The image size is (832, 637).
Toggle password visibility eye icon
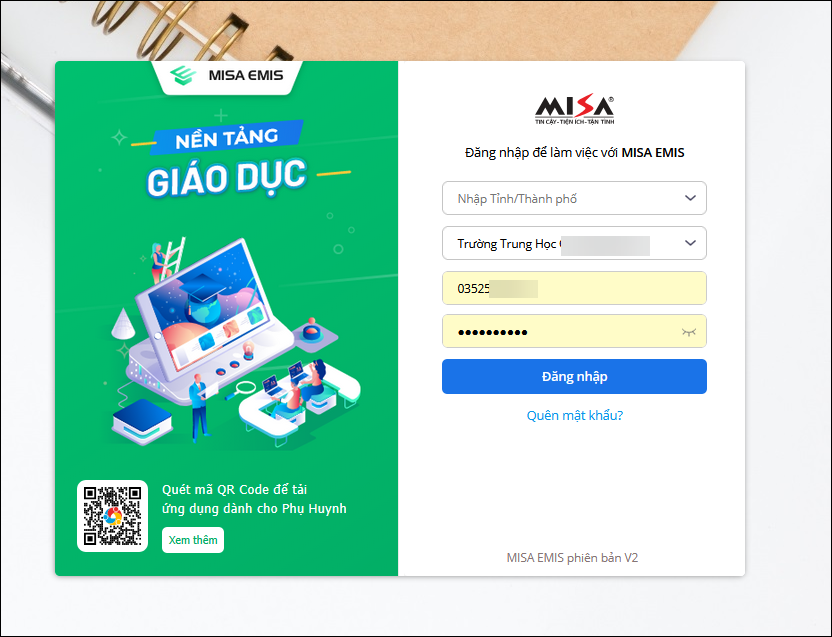(x=688, y=332)
